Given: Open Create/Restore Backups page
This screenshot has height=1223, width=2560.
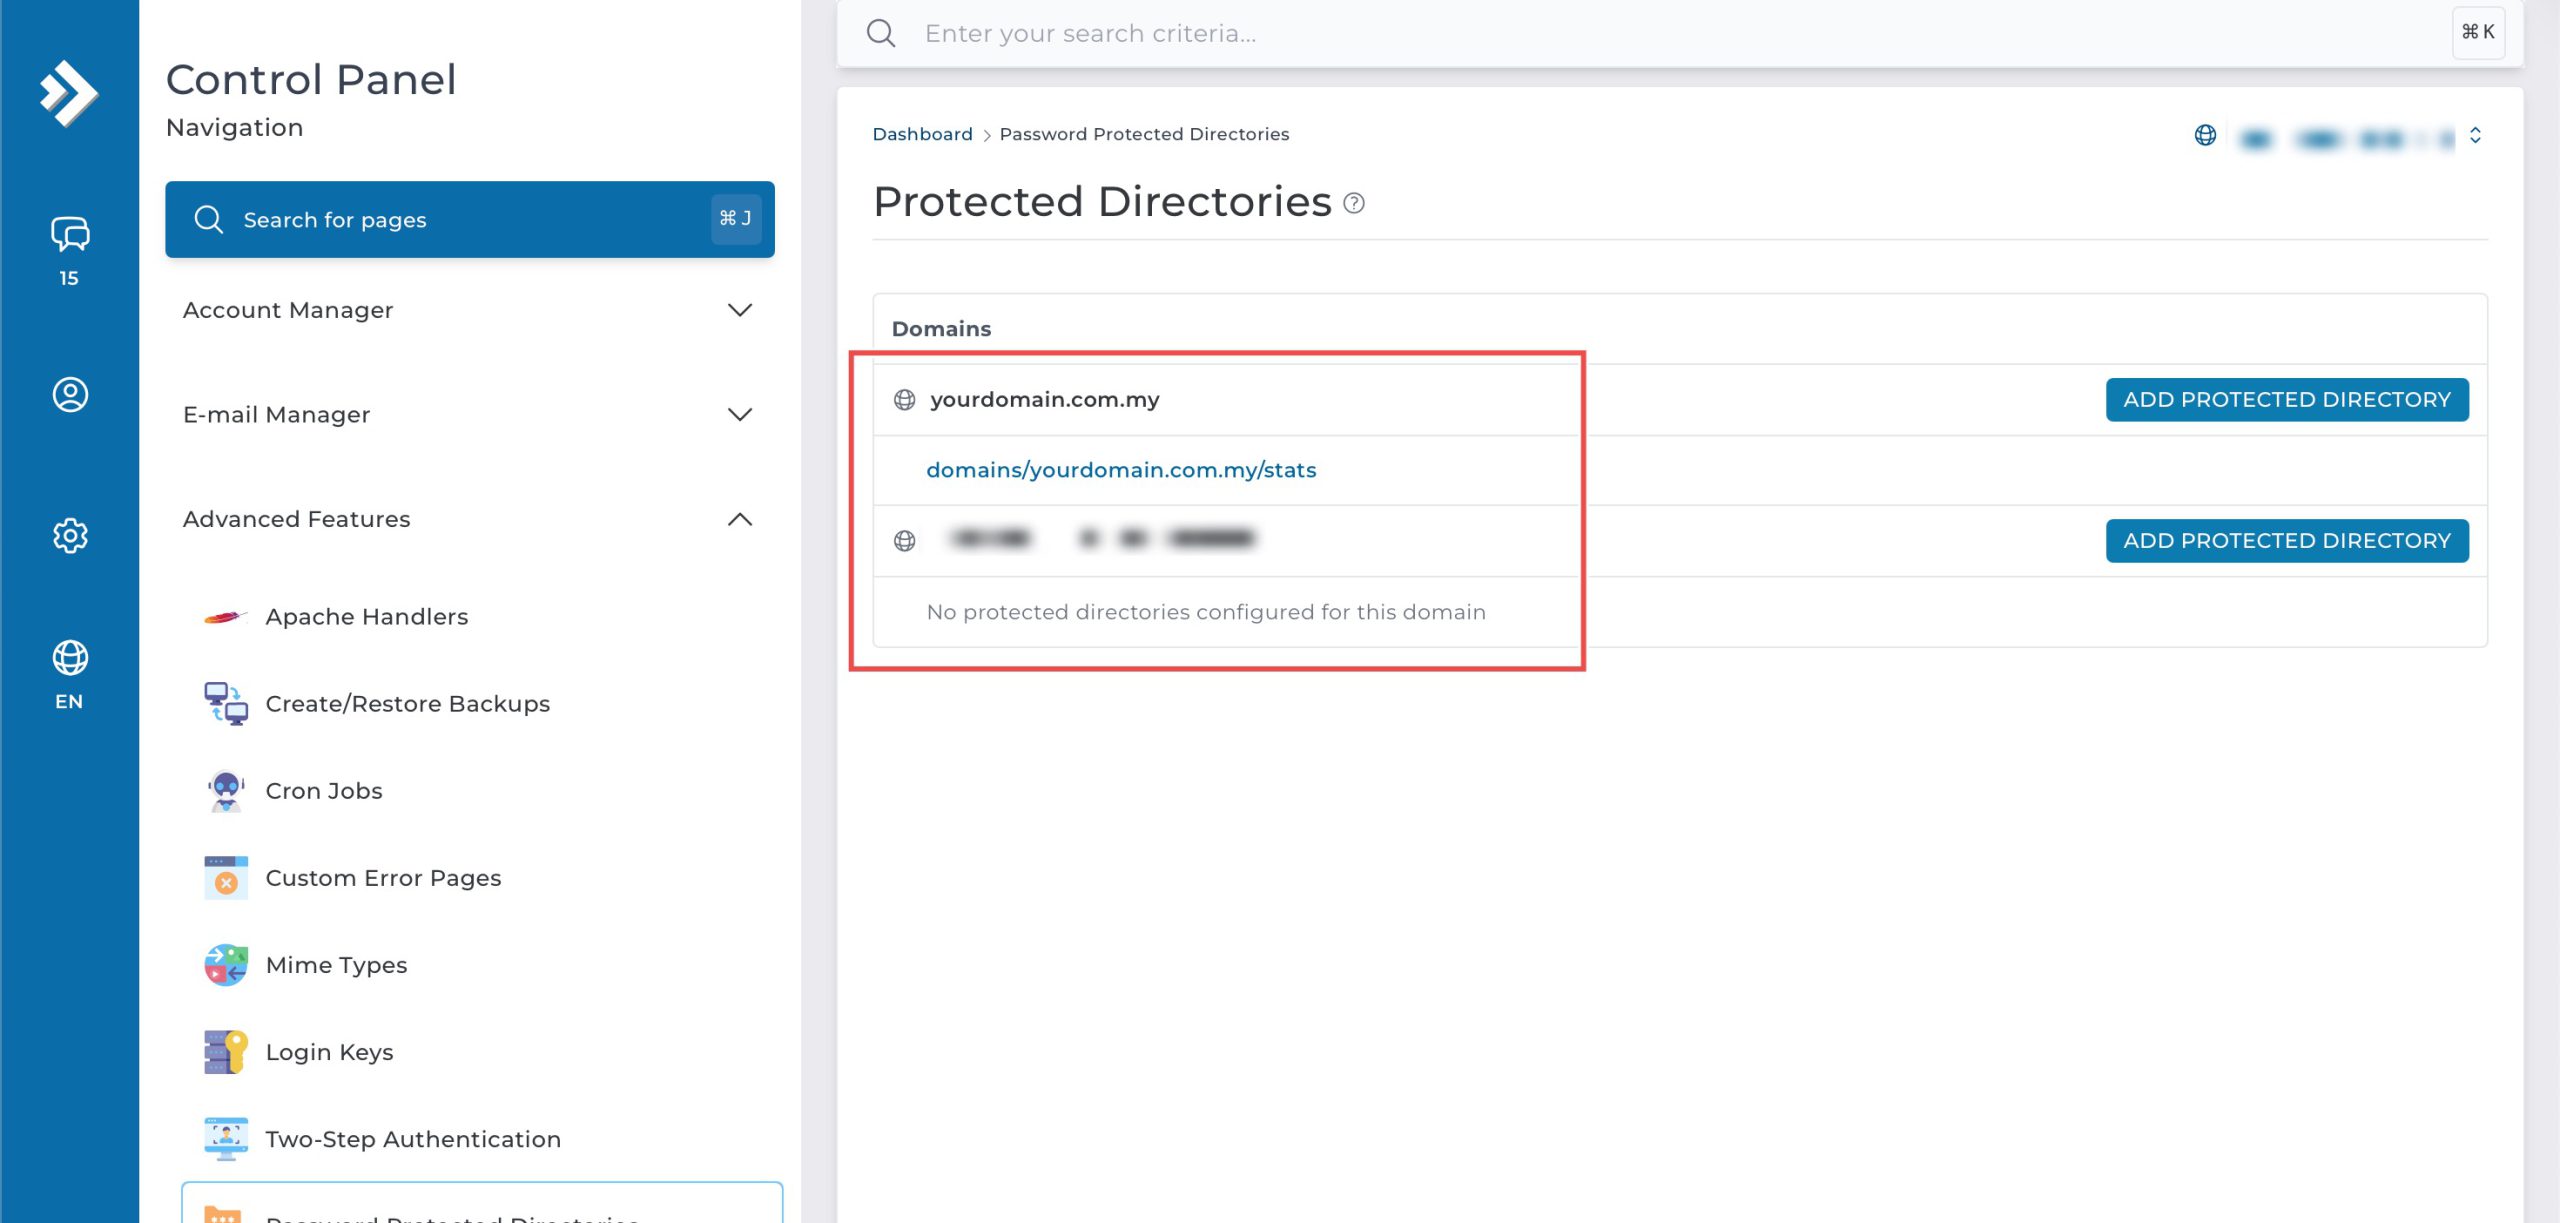Looking at the screenshot, I should 407,703.
